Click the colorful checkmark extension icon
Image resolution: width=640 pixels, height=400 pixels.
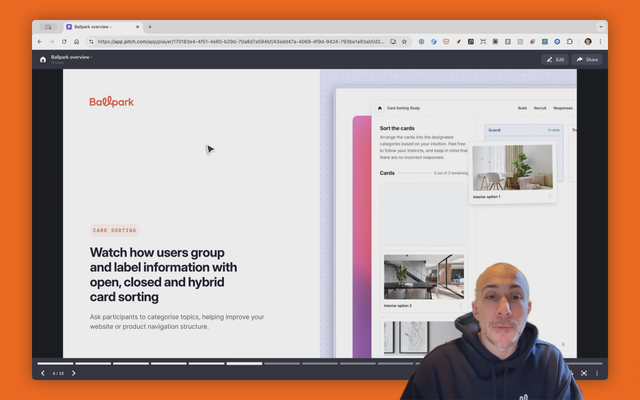[458, 42]
